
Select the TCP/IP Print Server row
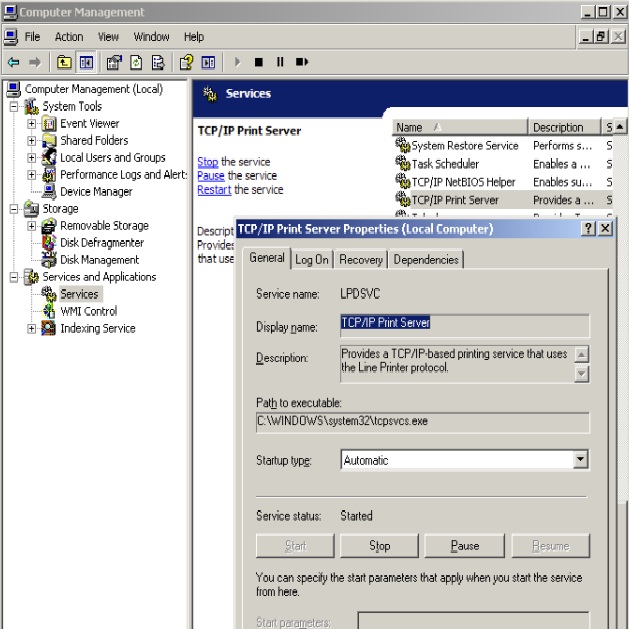click(503, 200)
